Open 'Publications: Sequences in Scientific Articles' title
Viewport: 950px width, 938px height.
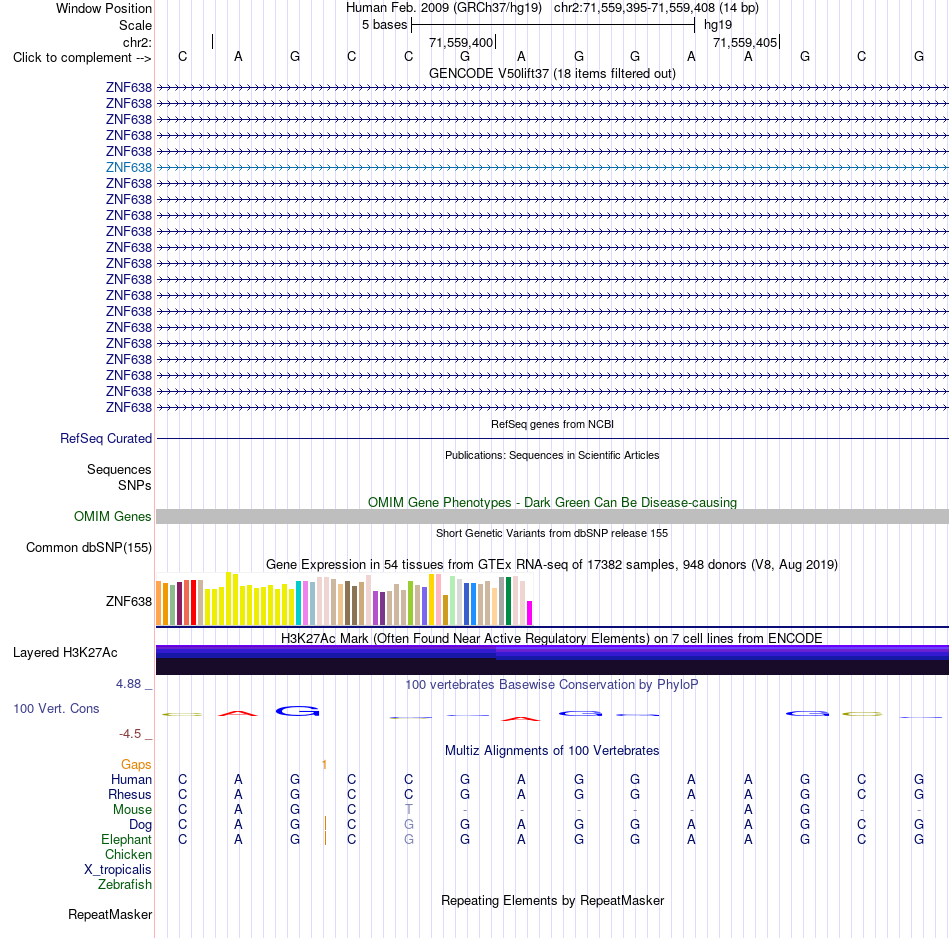click(x=552, y=455)
